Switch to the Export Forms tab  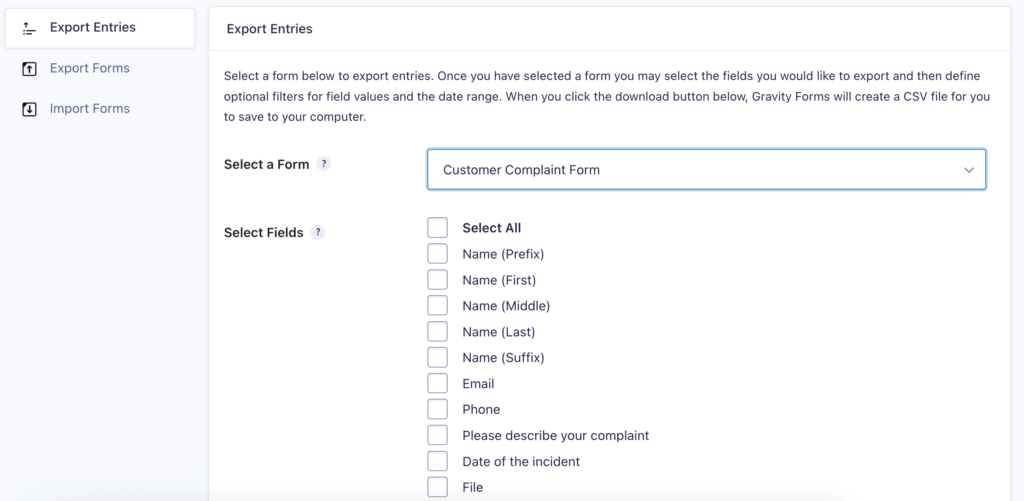click(90, 69)
